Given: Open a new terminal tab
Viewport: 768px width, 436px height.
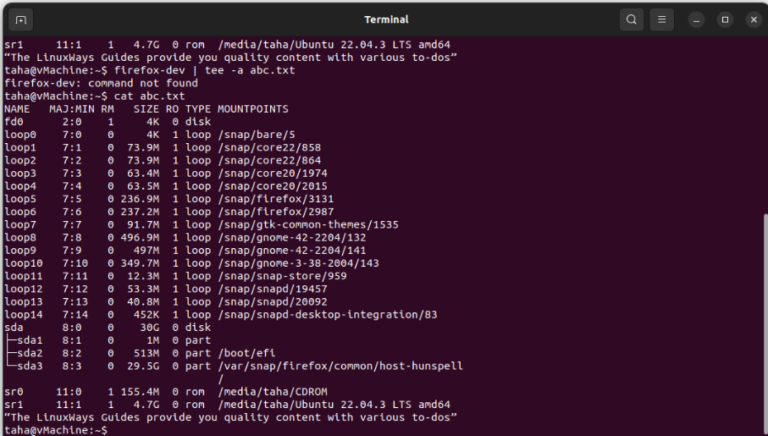Looking at the screenshot, I should coord(21,20).
